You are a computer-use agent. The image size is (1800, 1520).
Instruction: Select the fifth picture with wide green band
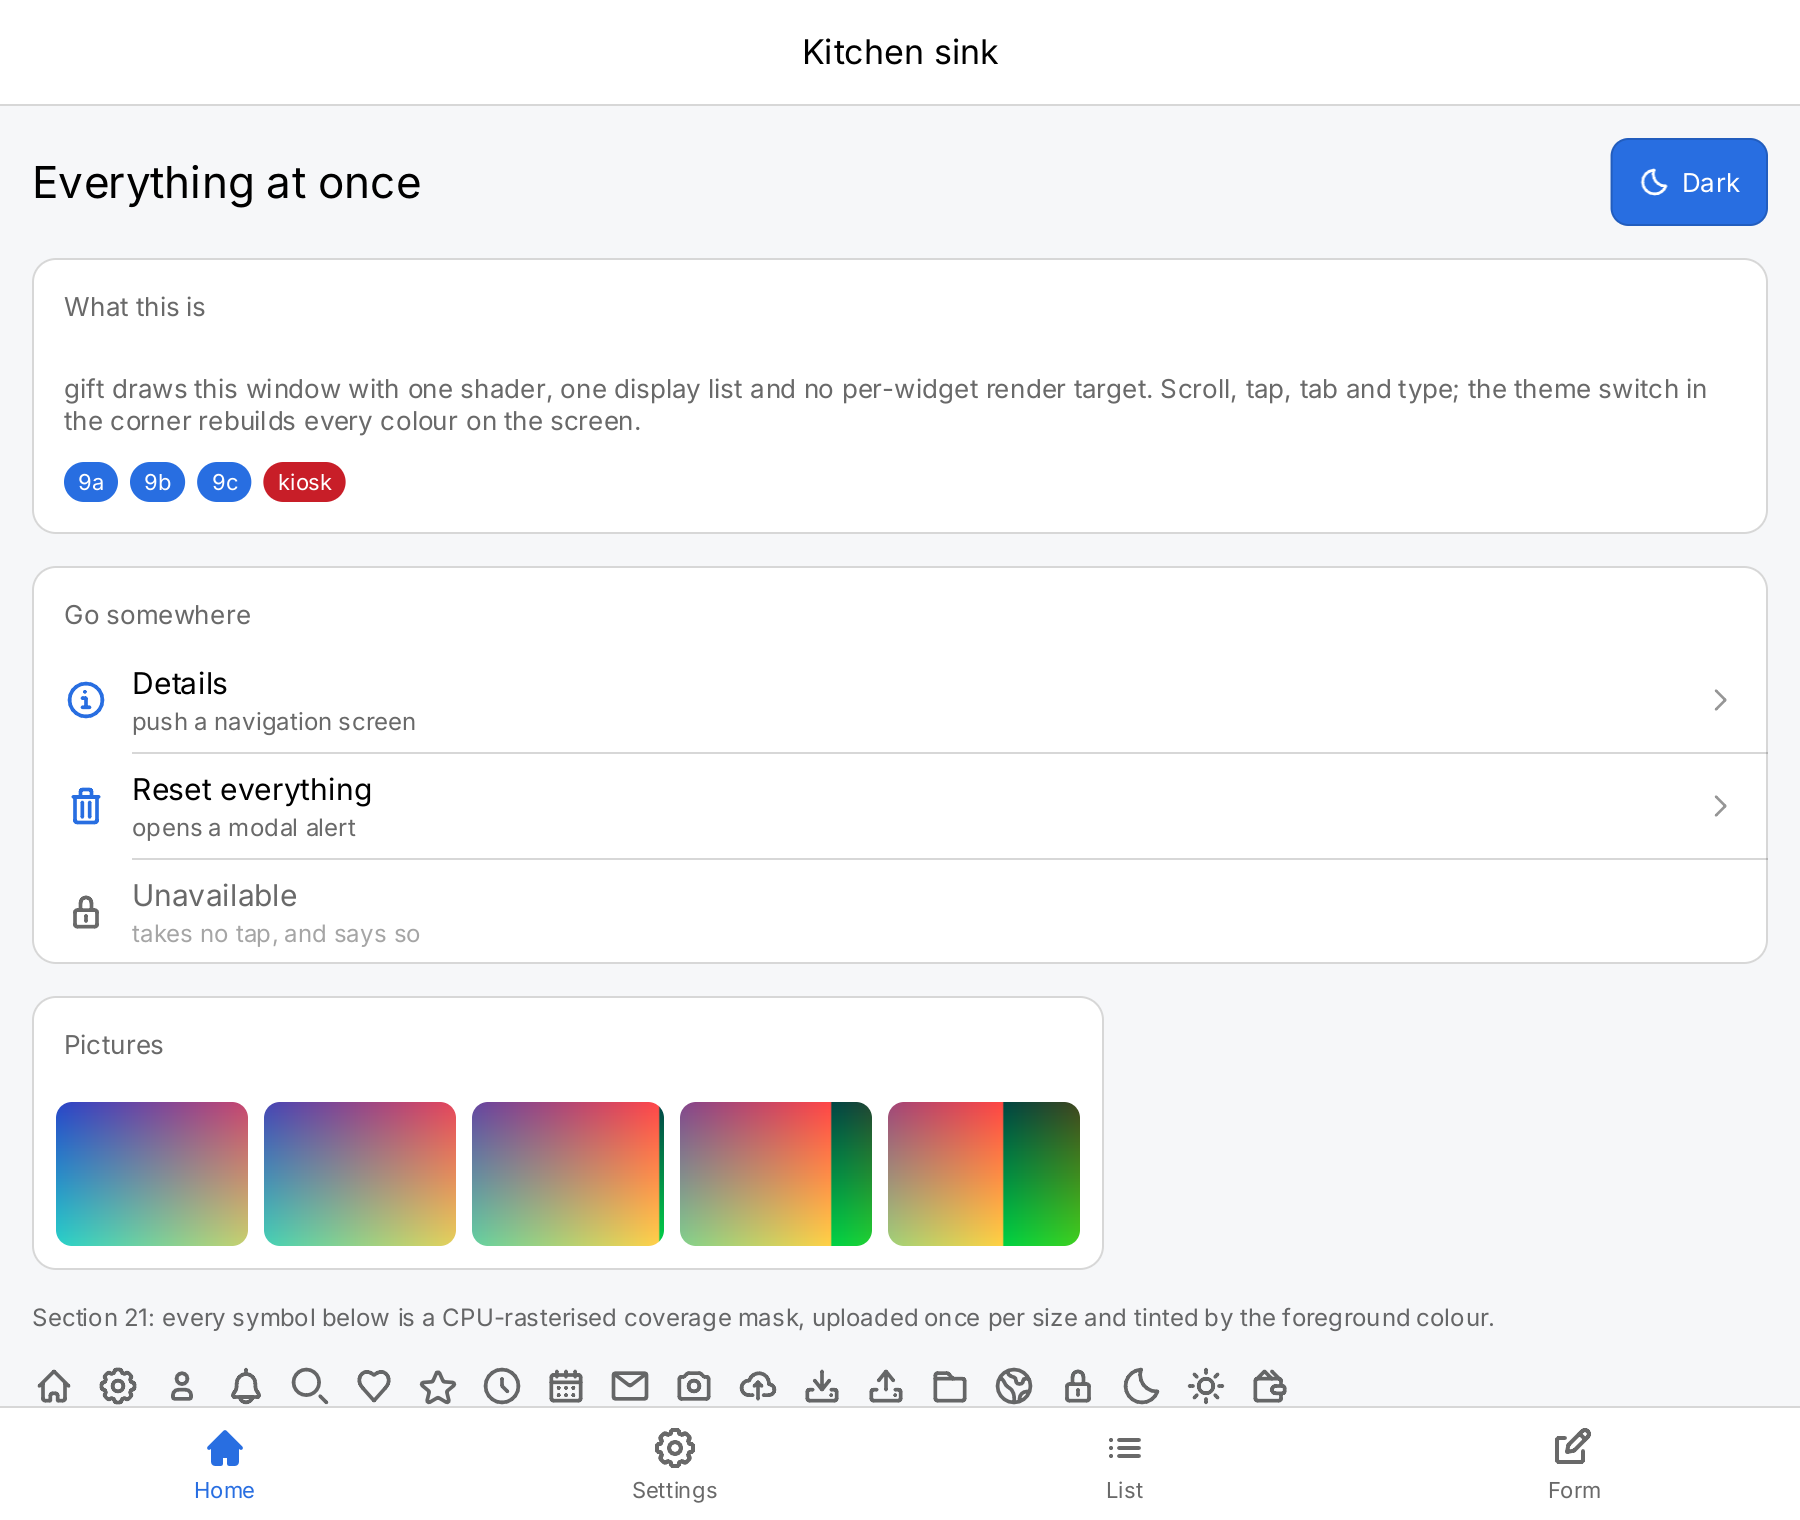coord(984,1174)
